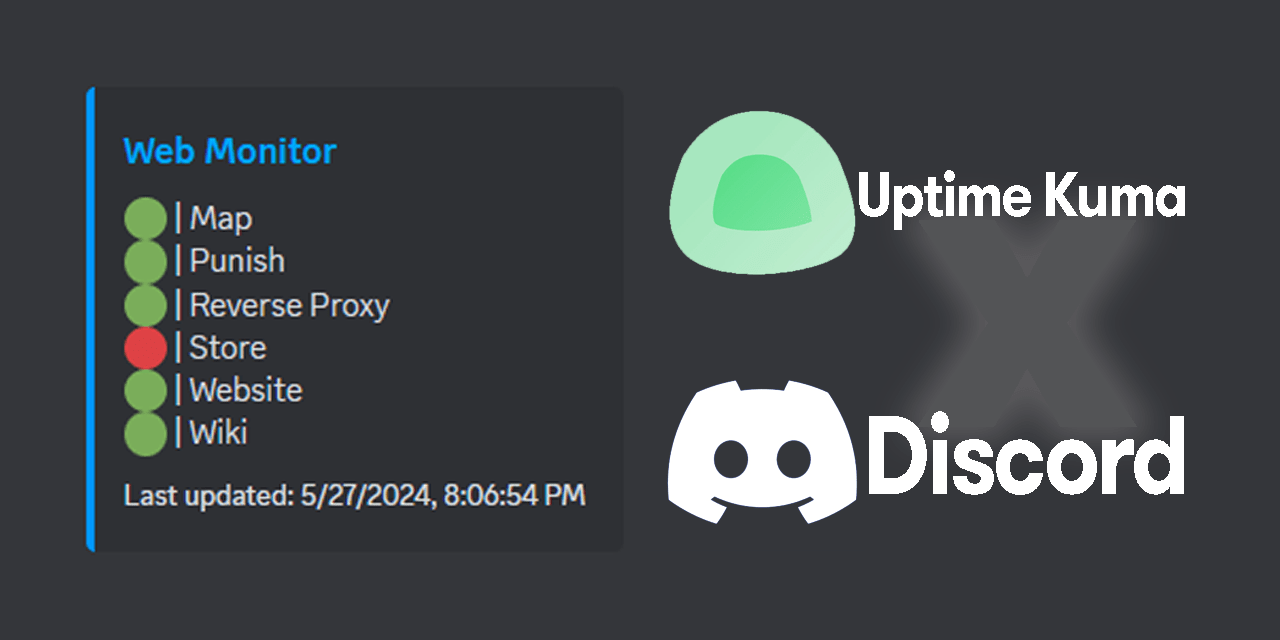Select the Punish monitor entry
This screenshot has height=640, width=1280.
[237, 261]
